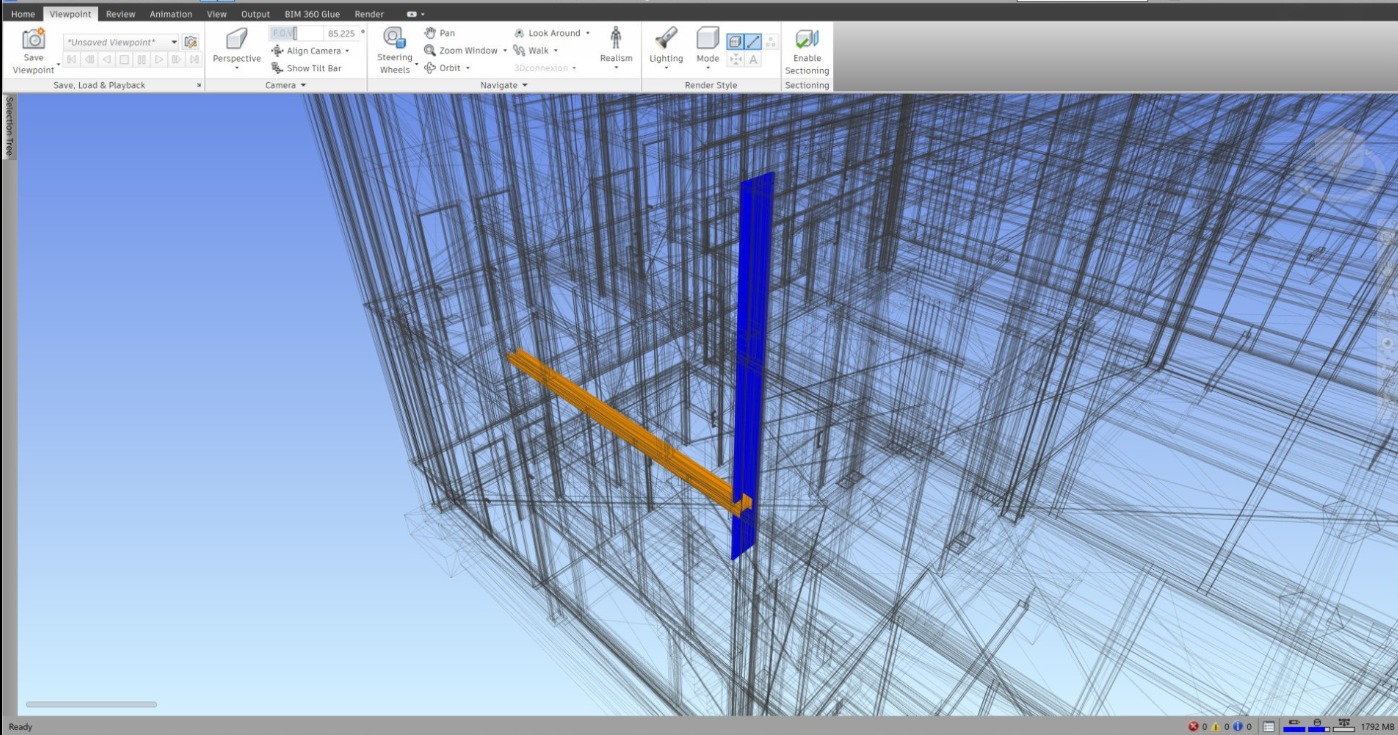
Task: Click the F.O.V. slider
Action: [x=295, y=33]
